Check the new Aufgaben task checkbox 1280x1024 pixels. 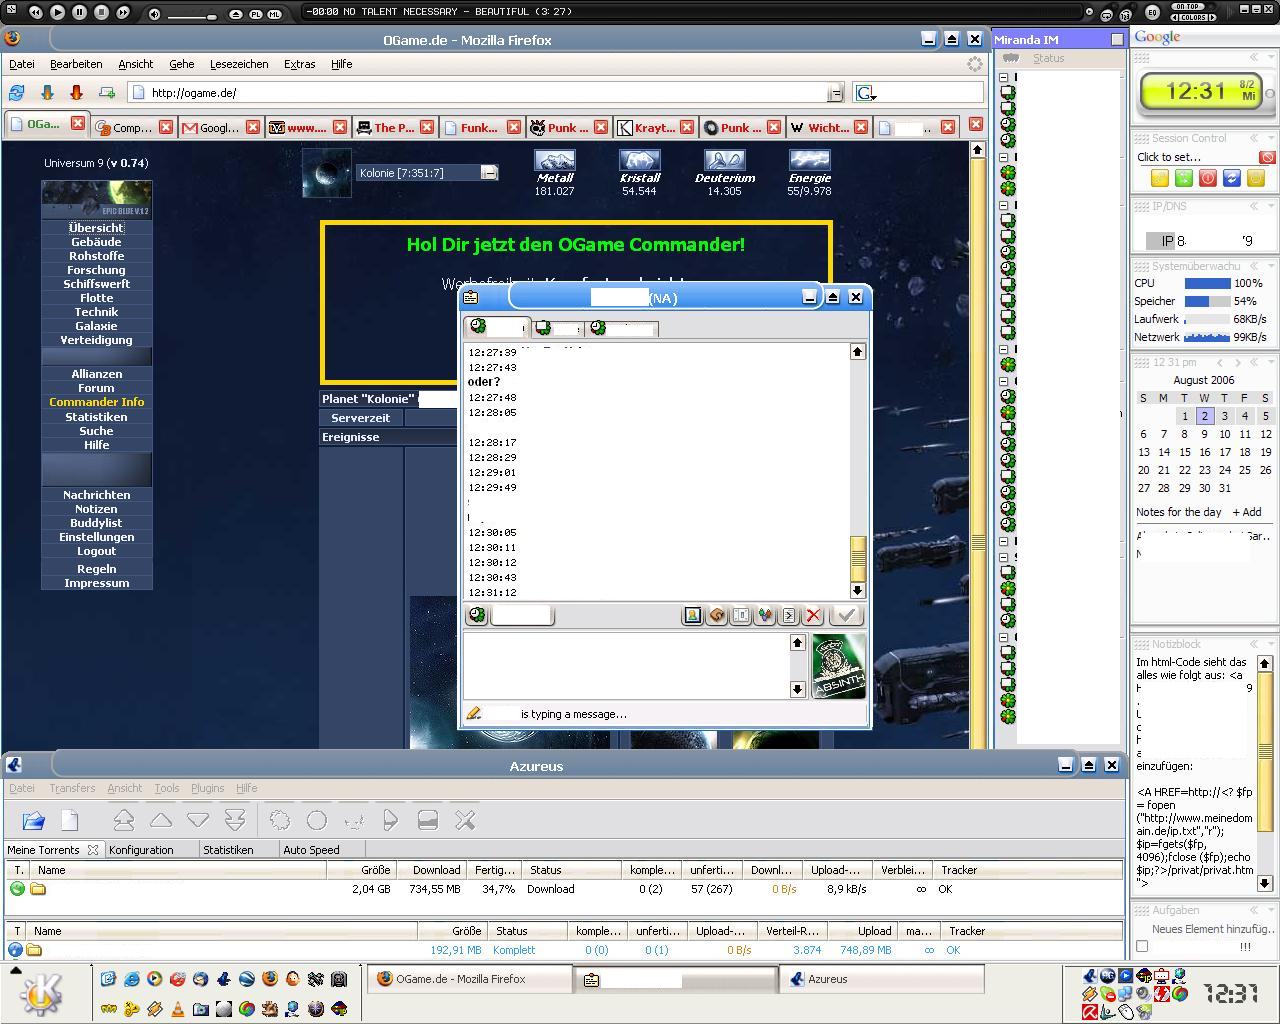pyautogui.click(x=1142, y=946)
